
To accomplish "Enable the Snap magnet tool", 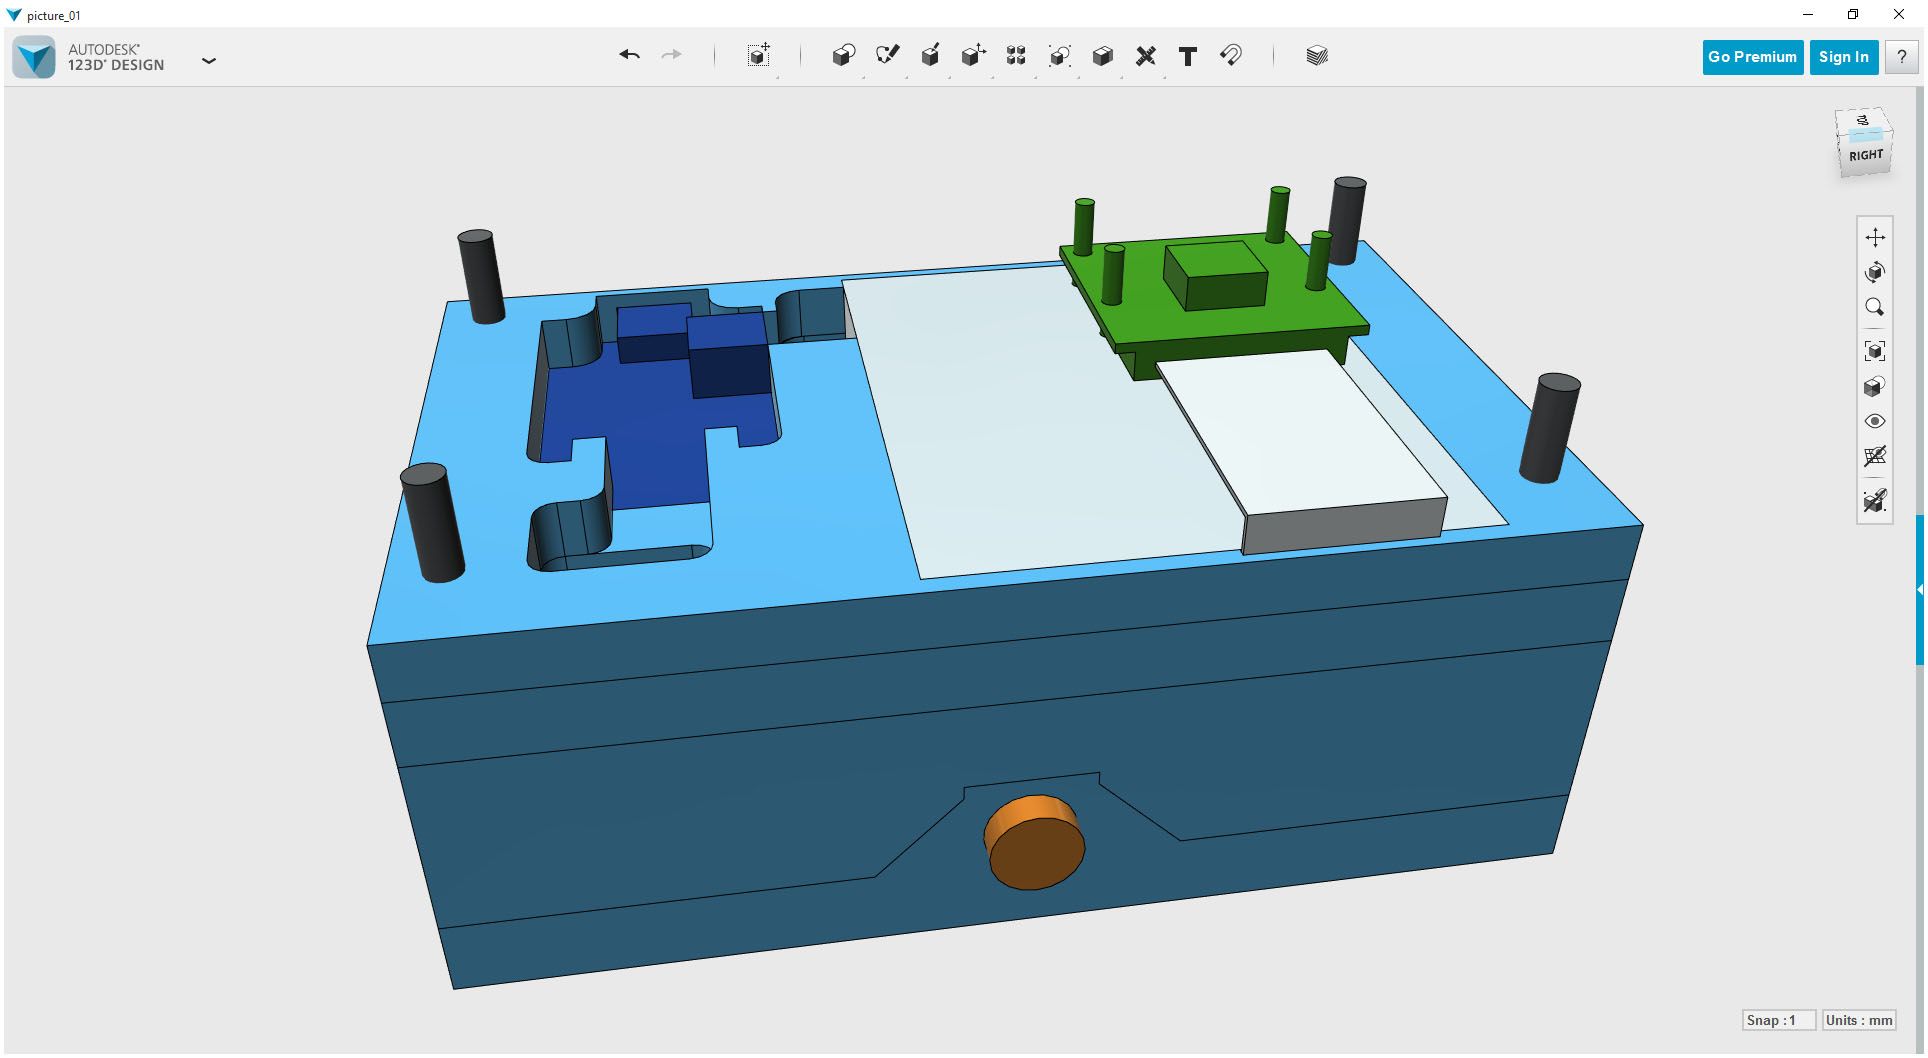I will click(1231, 56).
